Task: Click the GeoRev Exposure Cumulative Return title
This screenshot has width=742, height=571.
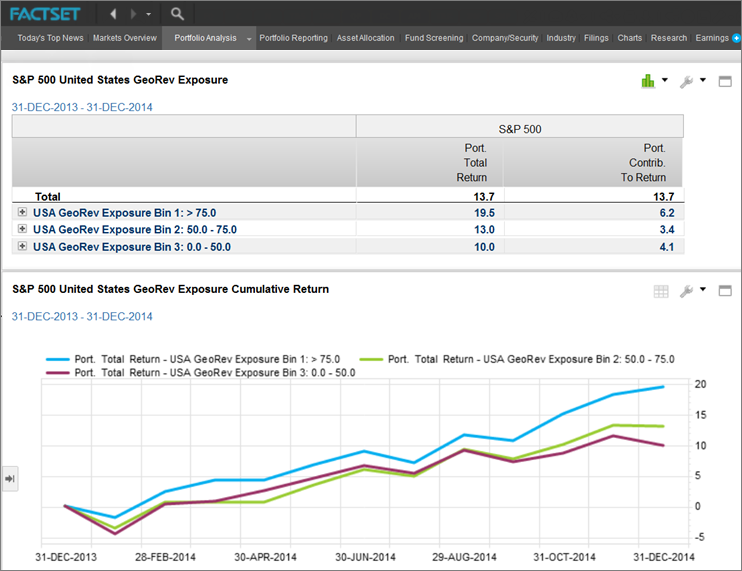Action: pos(170,289)
